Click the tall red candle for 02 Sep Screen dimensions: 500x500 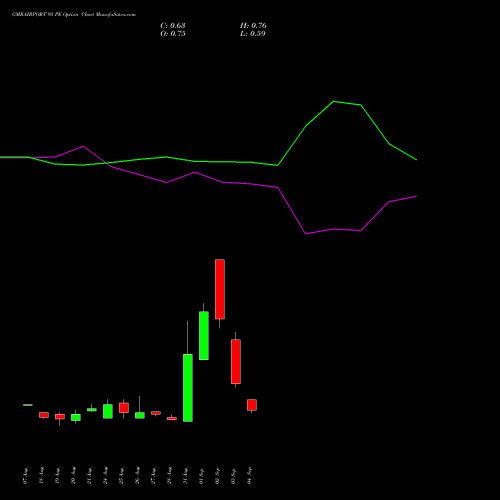click(220, 289)
